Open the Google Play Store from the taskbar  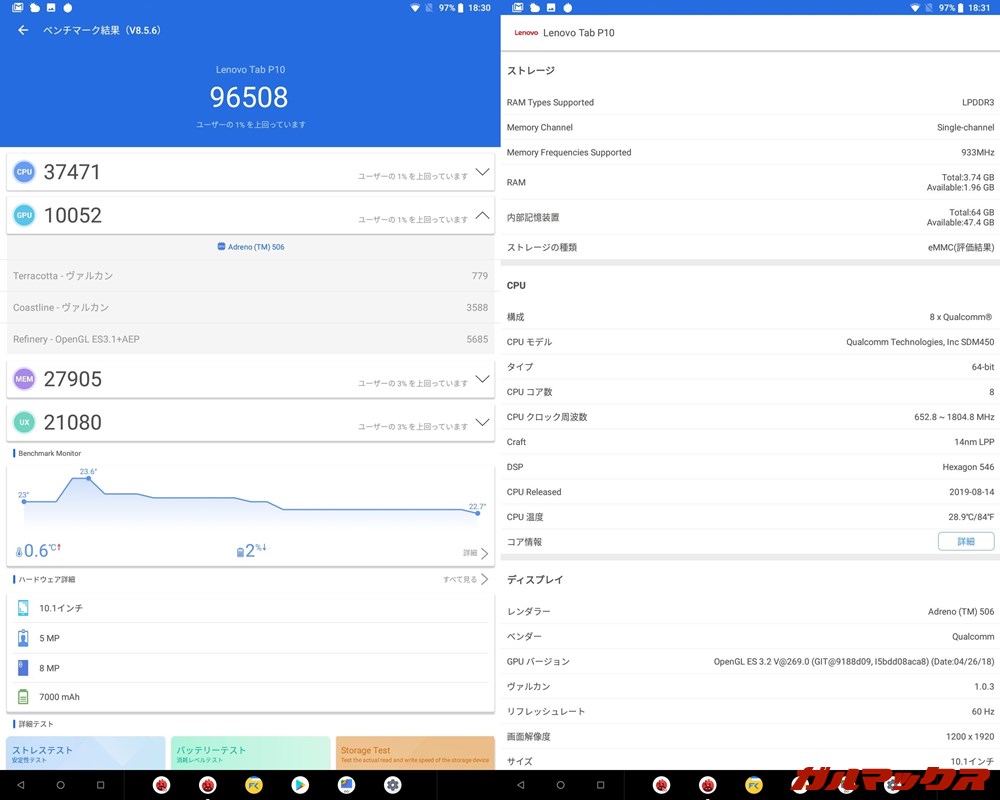pyautogui.click(x=300, y=785)
